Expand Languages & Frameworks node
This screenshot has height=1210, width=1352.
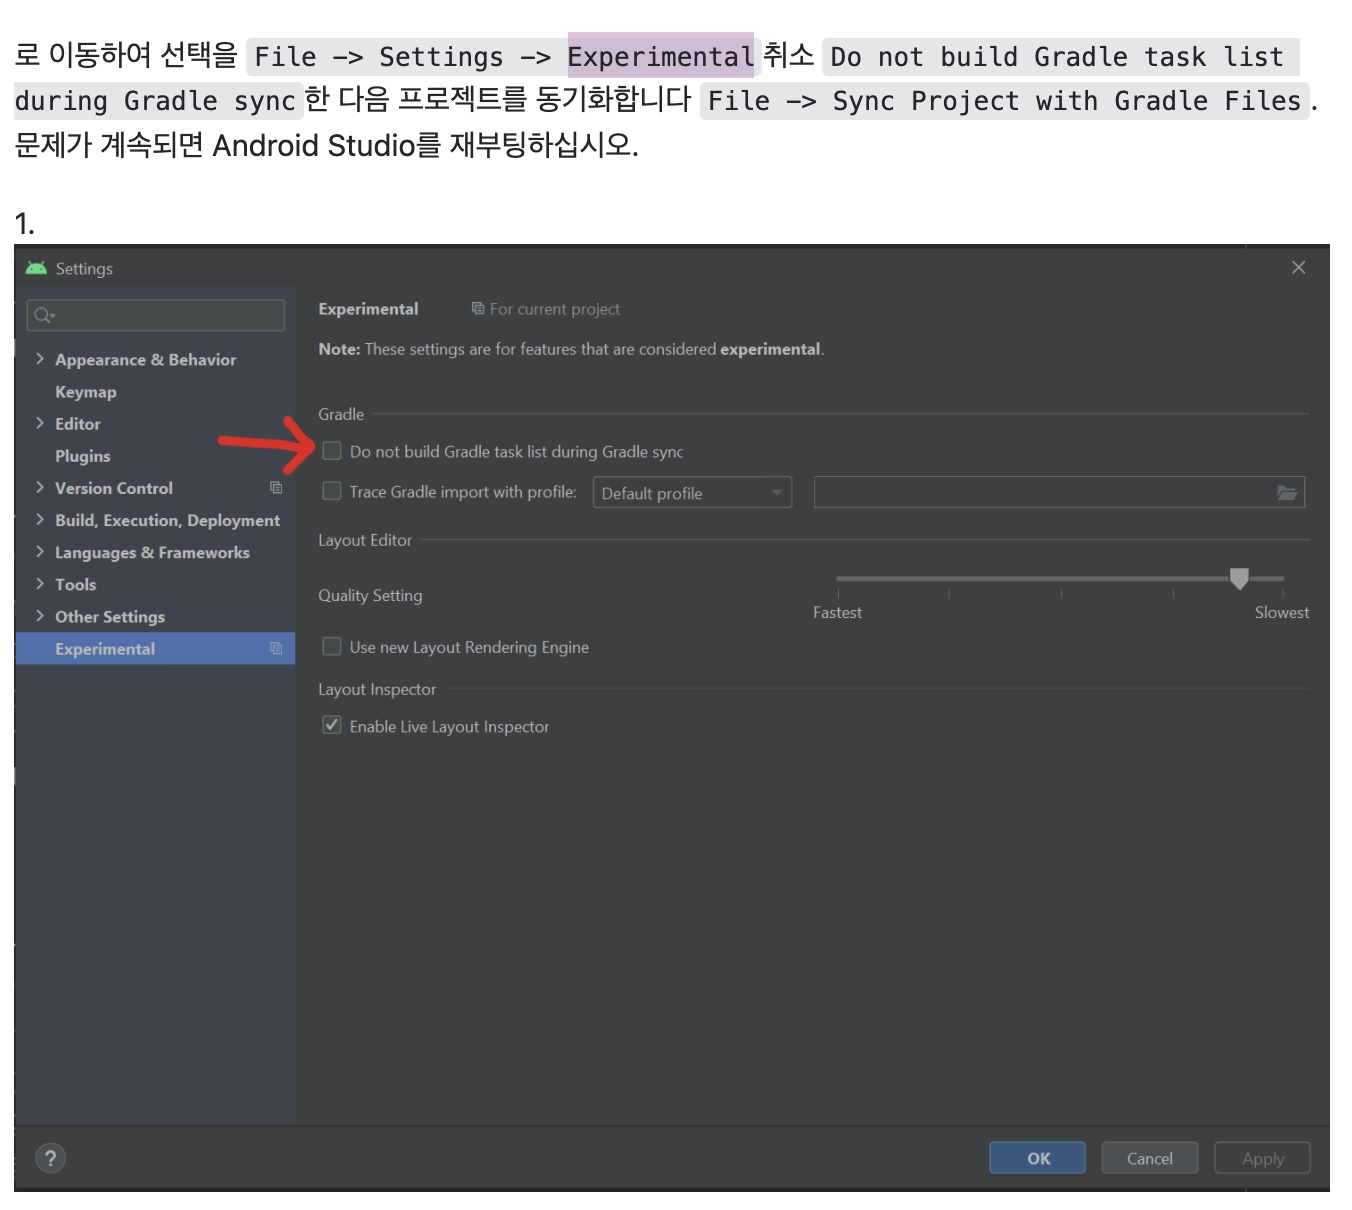[x=40, y=552]
